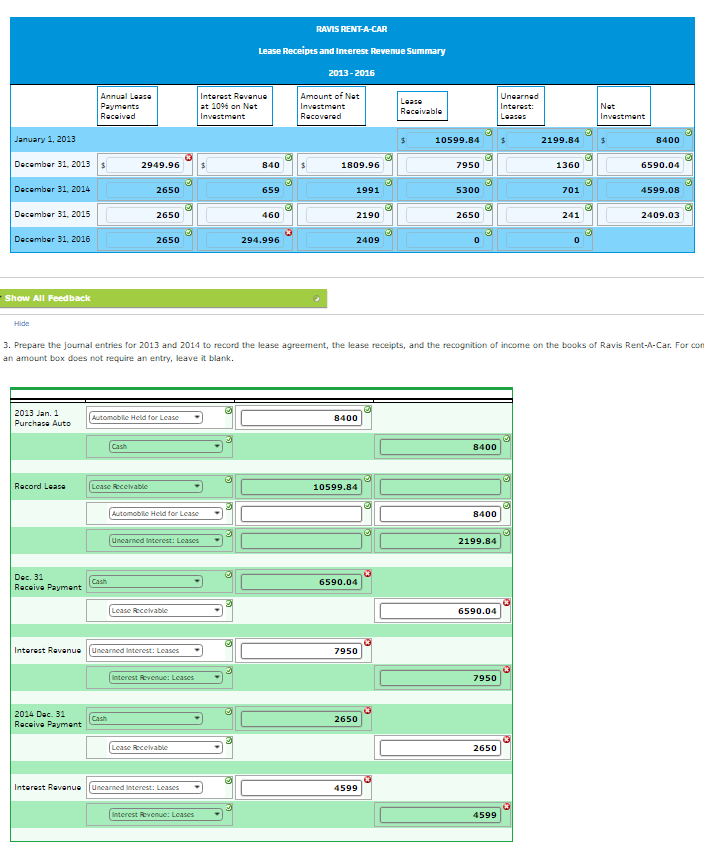Edit the 701 unearned interest field

pos(545,190)
